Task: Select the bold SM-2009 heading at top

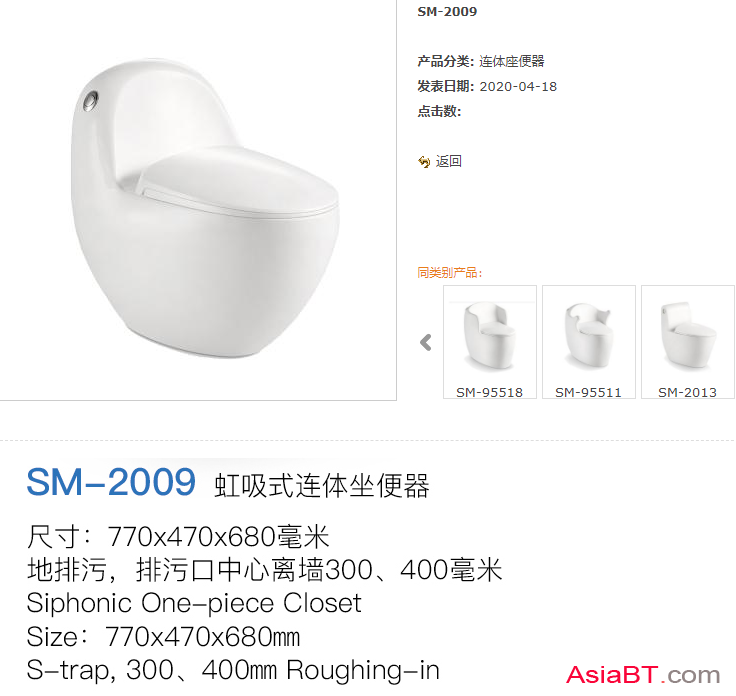Action: (x=447, y=12)
